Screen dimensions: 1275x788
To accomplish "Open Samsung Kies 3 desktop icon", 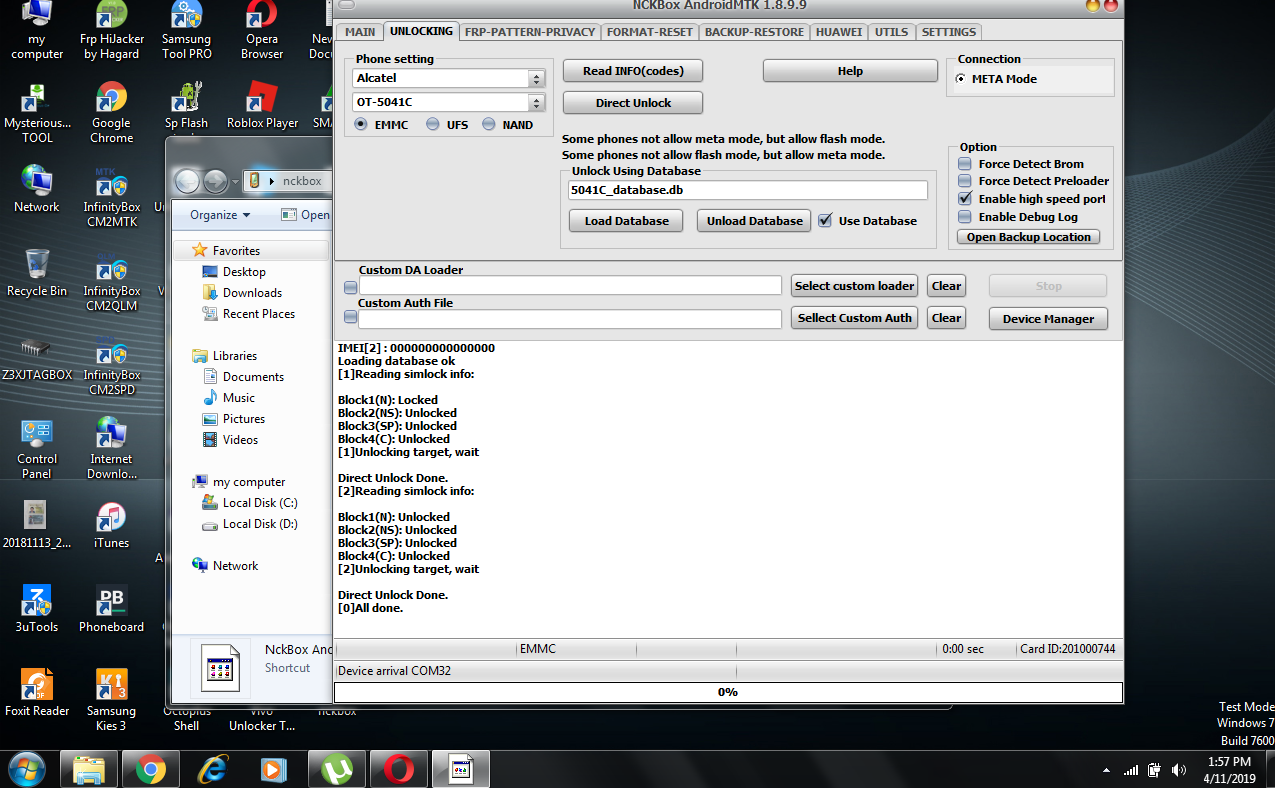I will tap(111, 701).
